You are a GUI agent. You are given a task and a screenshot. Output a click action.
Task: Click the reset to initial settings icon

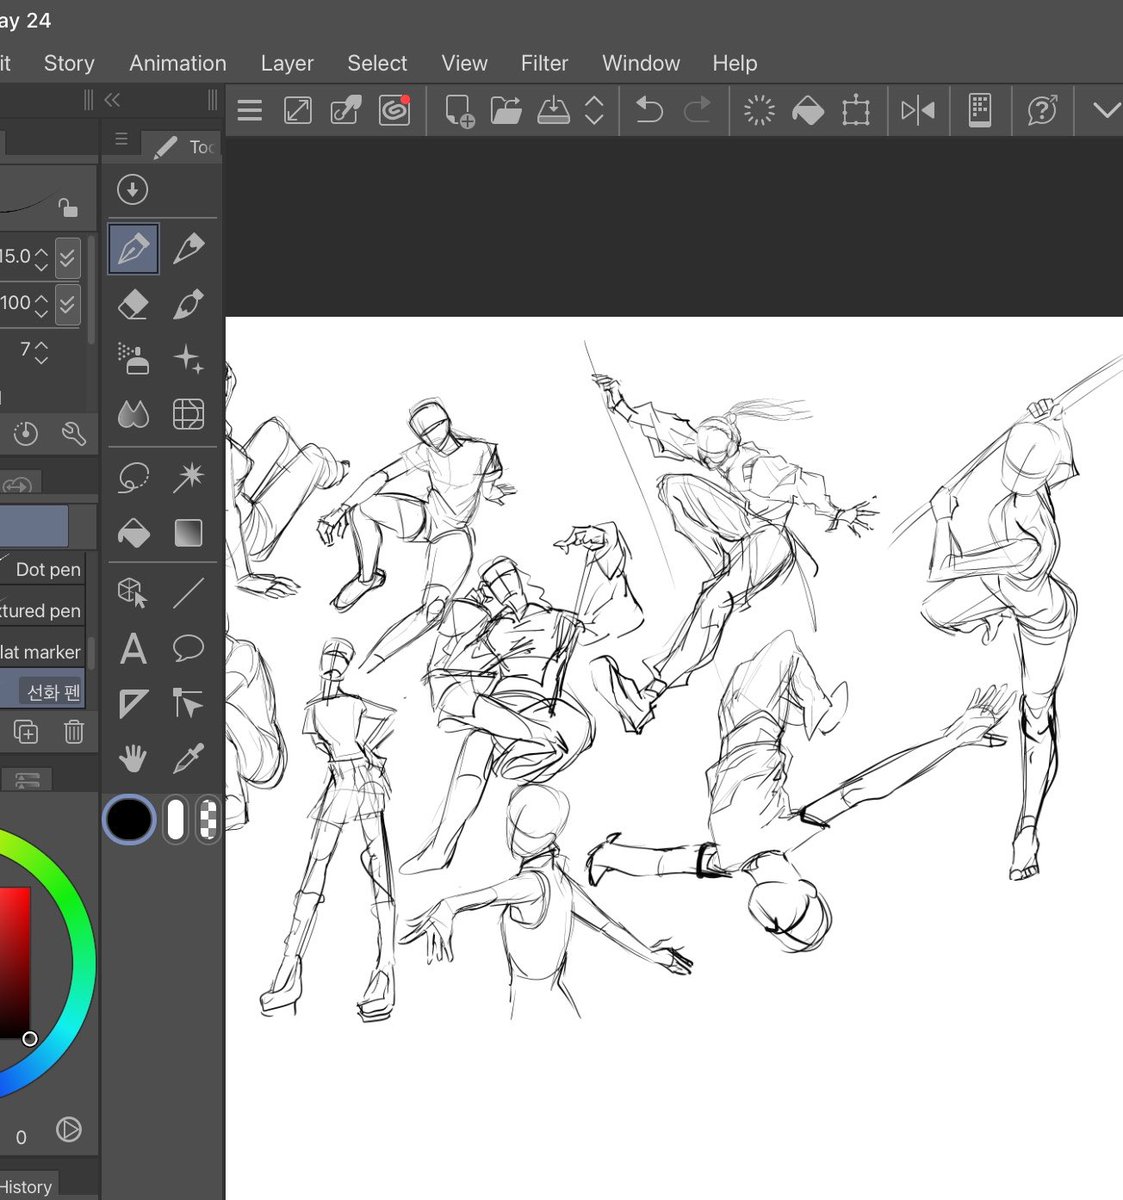coord(26,433)
